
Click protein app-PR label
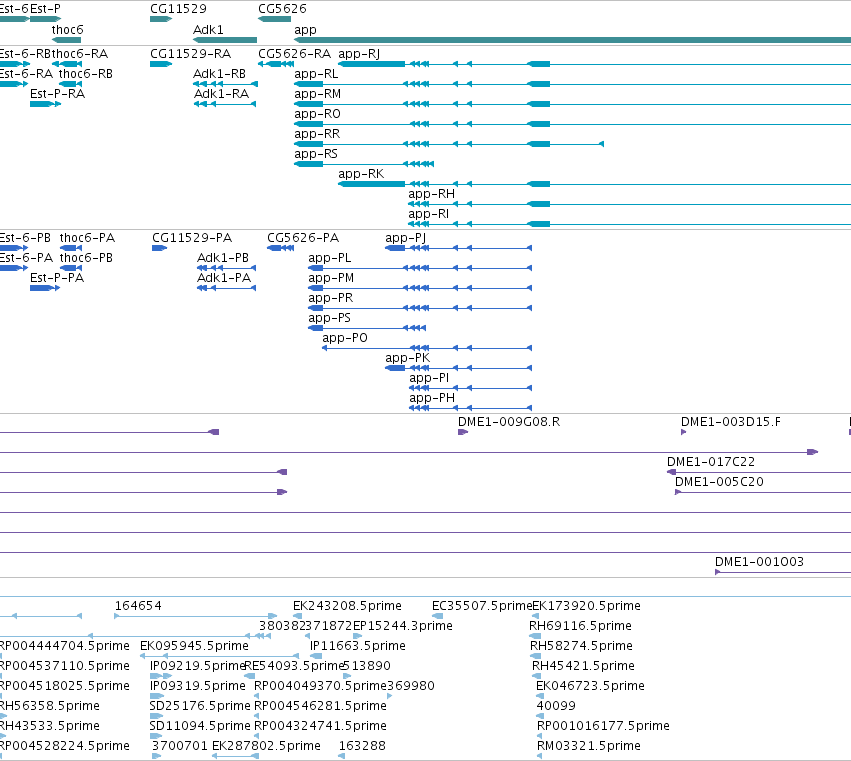point(331,298)
